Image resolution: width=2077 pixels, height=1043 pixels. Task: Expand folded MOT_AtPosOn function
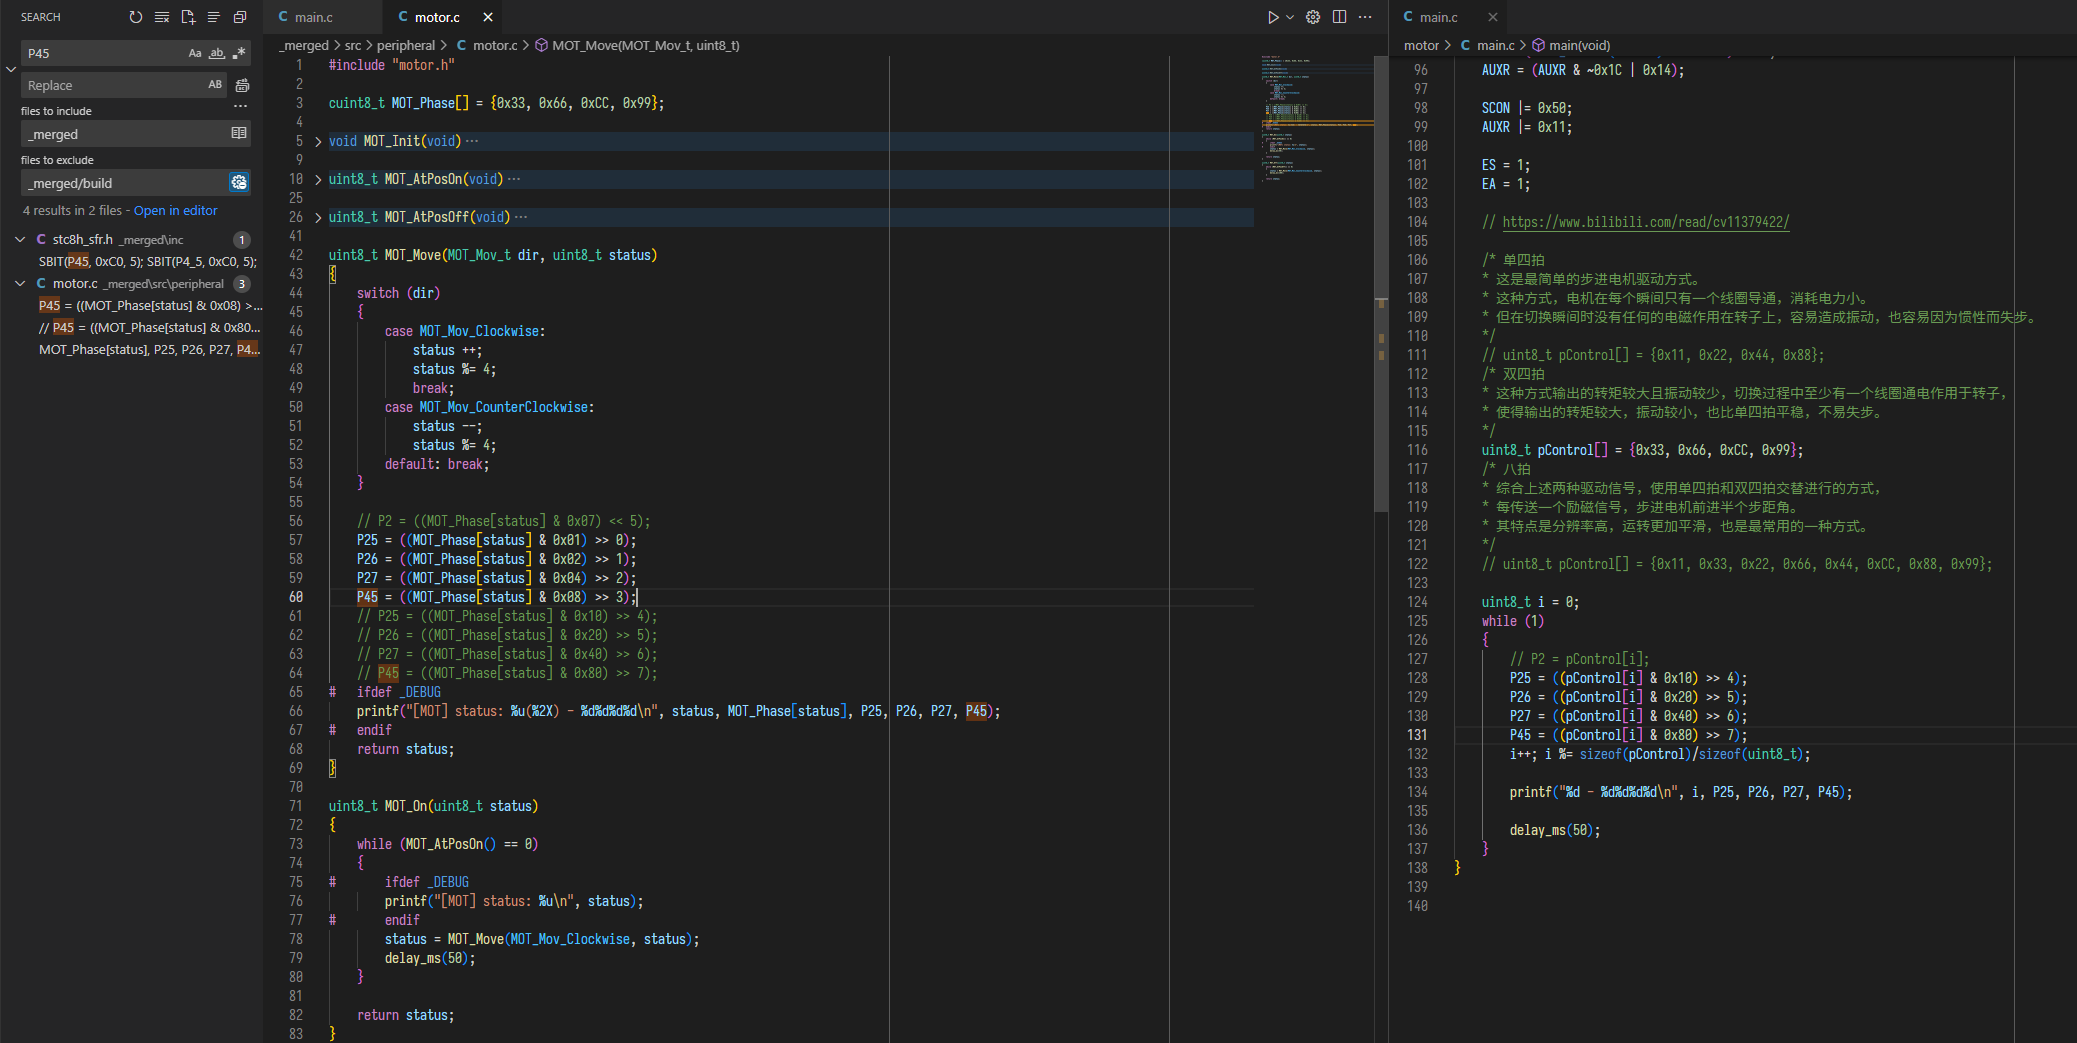318,179
